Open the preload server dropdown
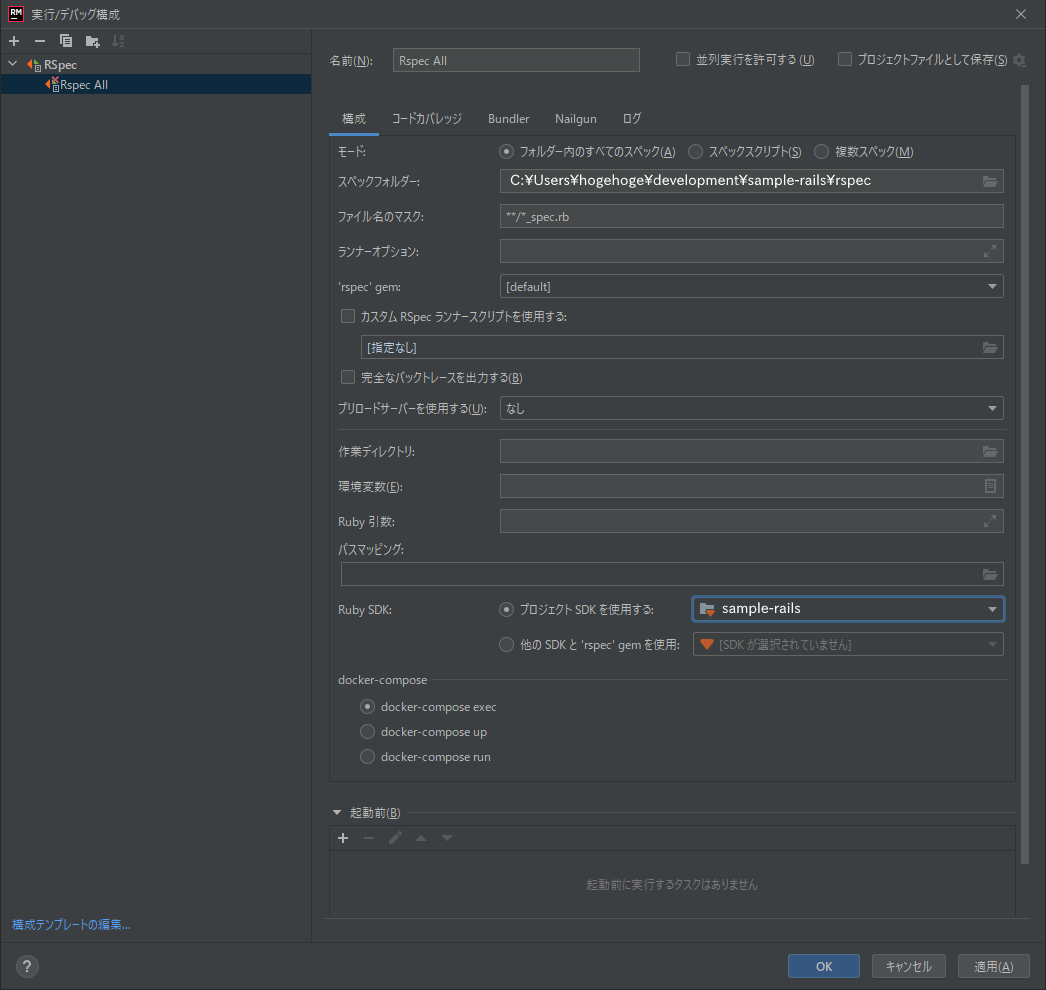Screen dimensions: 1046x990 click(x=751, y=408)
